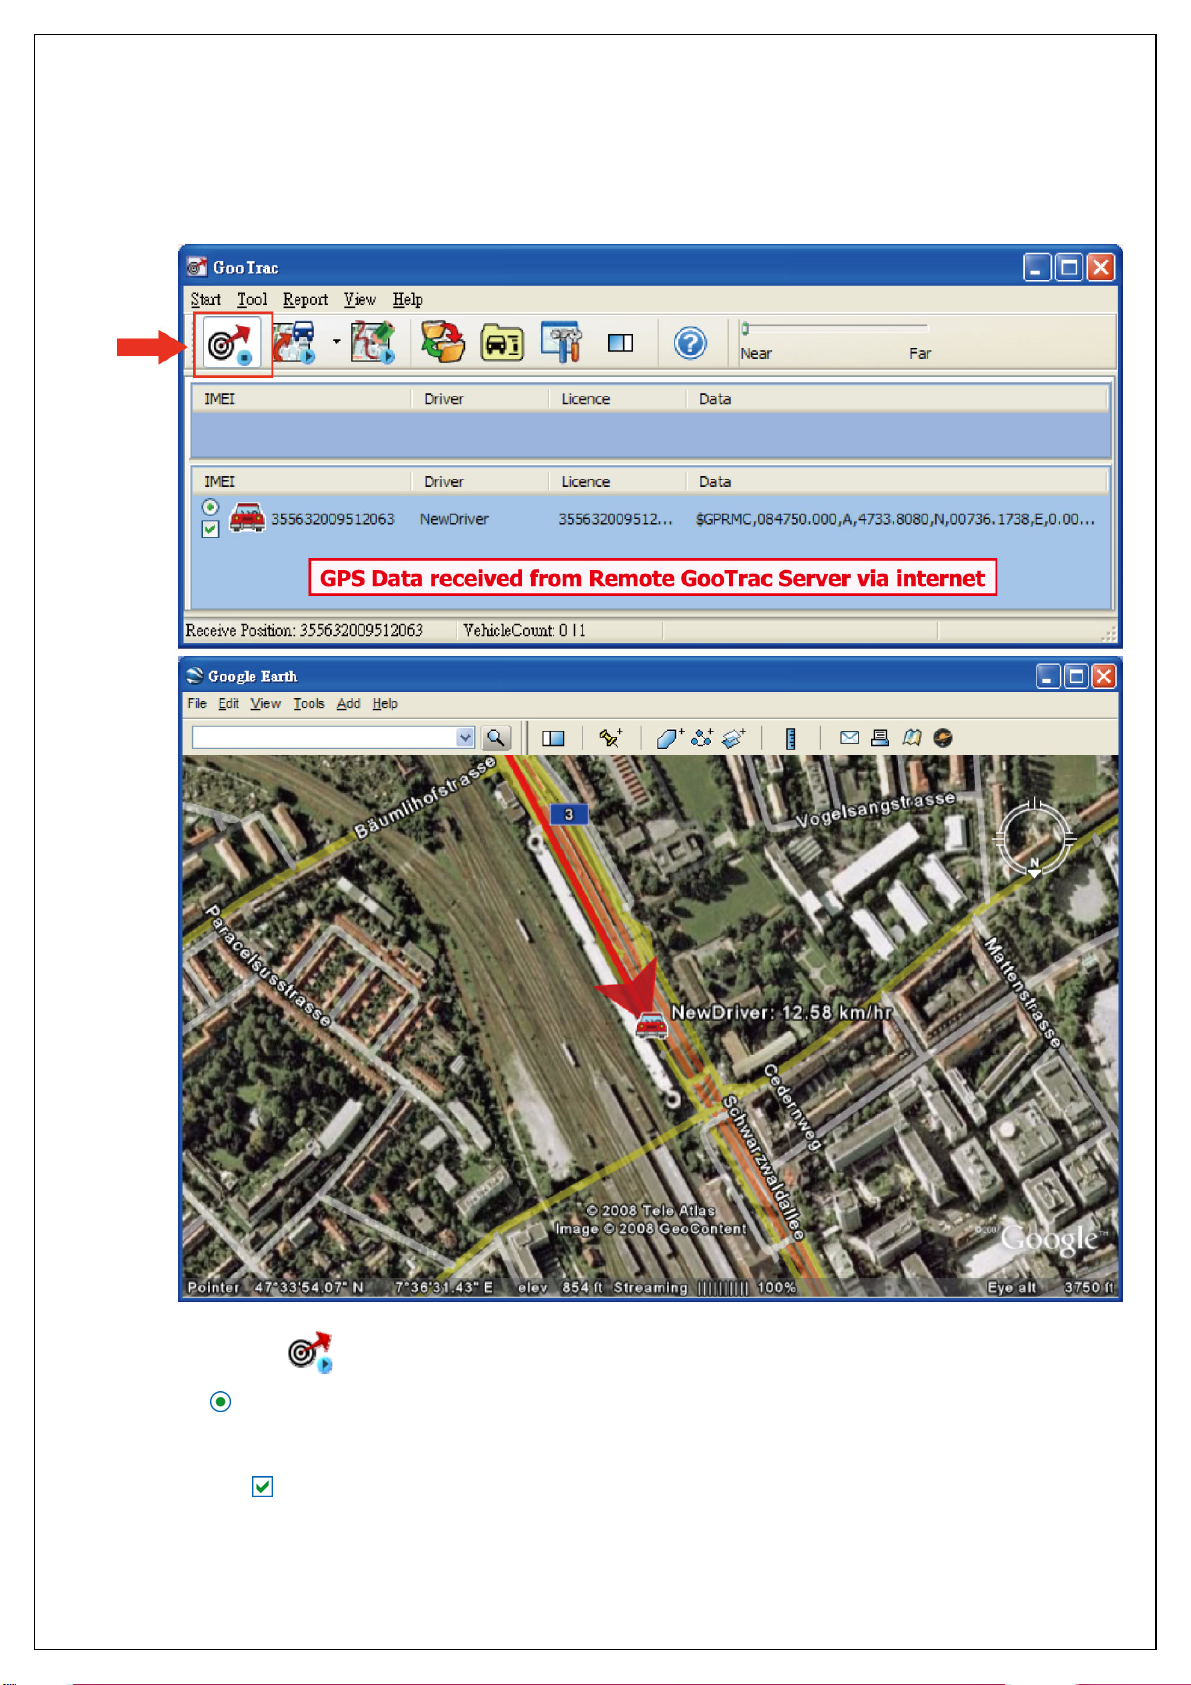Click the Streaming progress bar in Google Earth
Viewport: 1191px width, 1685px height.
point(723,1287)
